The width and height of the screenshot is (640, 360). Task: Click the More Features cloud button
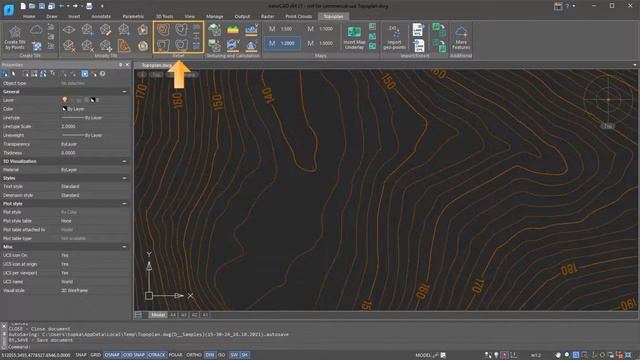point(461,37)
